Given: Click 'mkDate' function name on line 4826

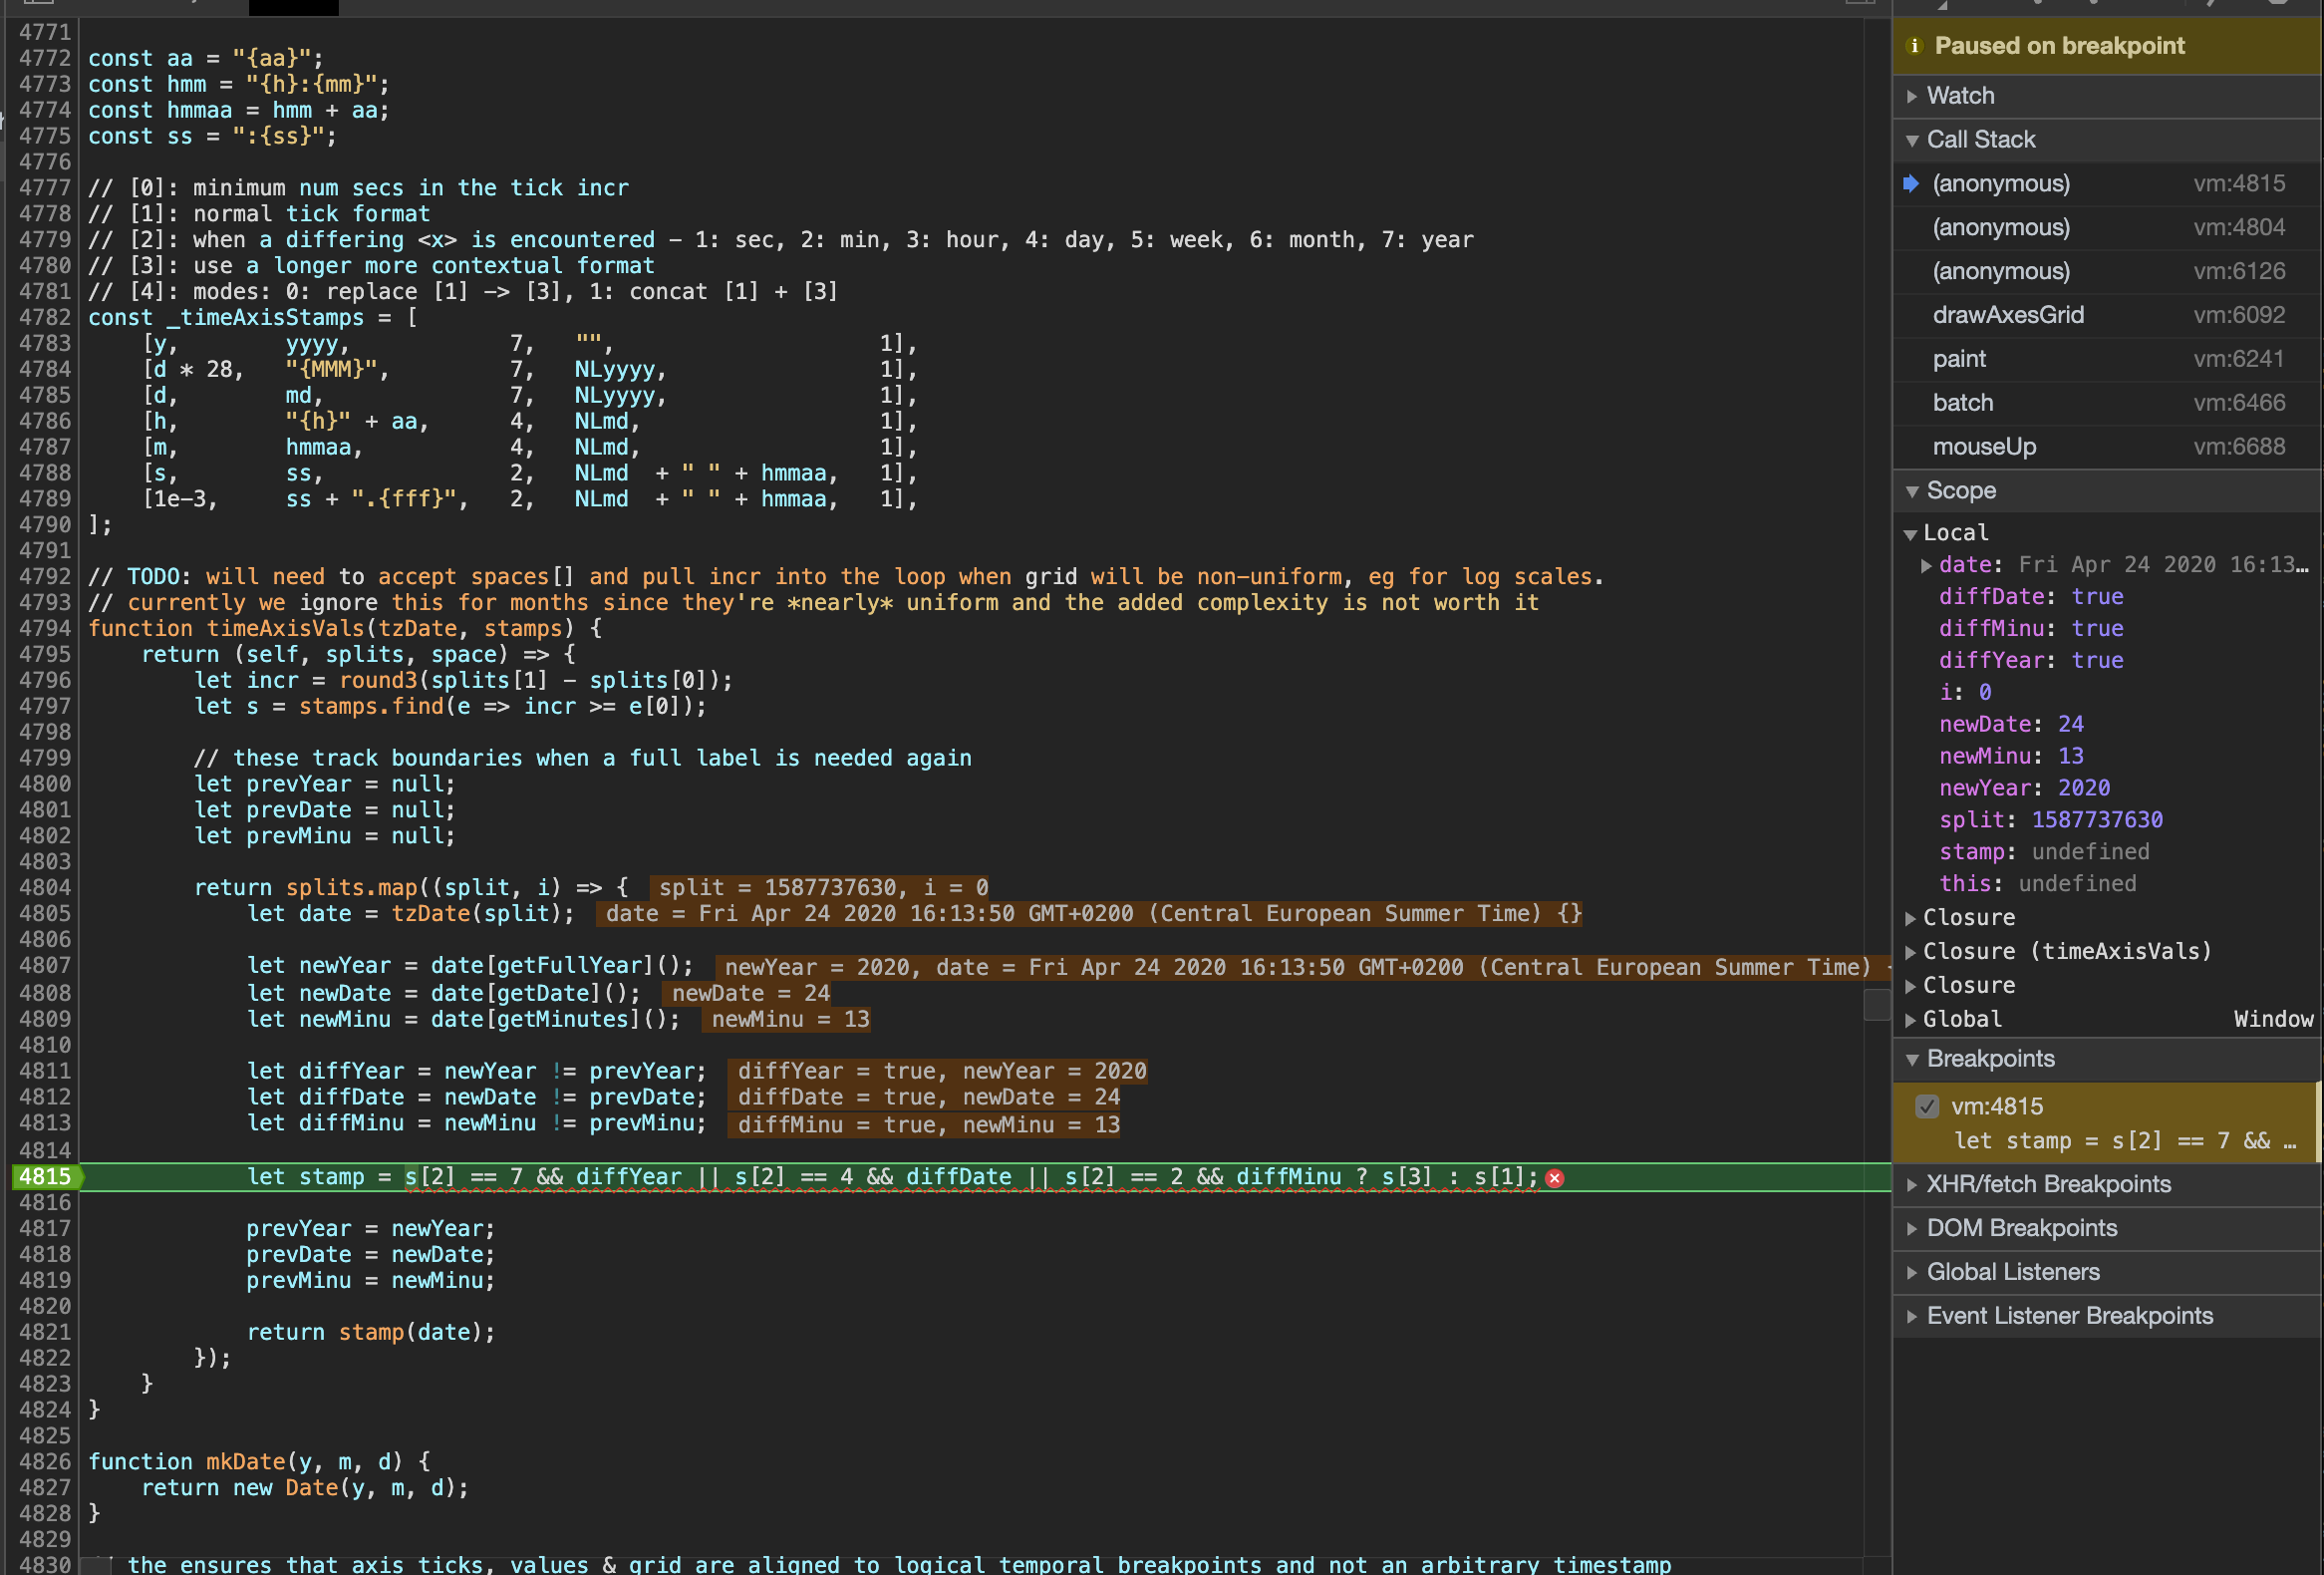Looking at the screenshot, I should pos(245,1462).
